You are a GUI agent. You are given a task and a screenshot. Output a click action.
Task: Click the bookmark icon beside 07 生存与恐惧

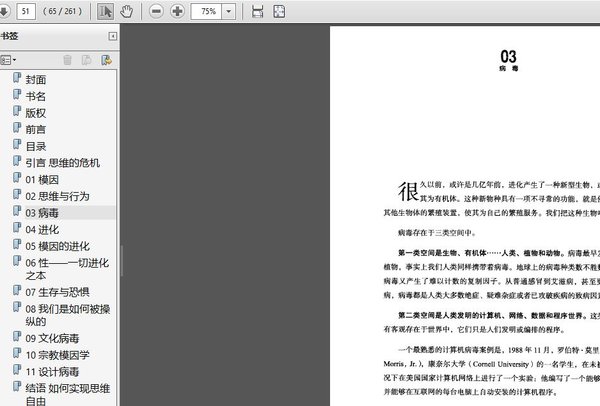pyautogui.click(x=17, y=290)
